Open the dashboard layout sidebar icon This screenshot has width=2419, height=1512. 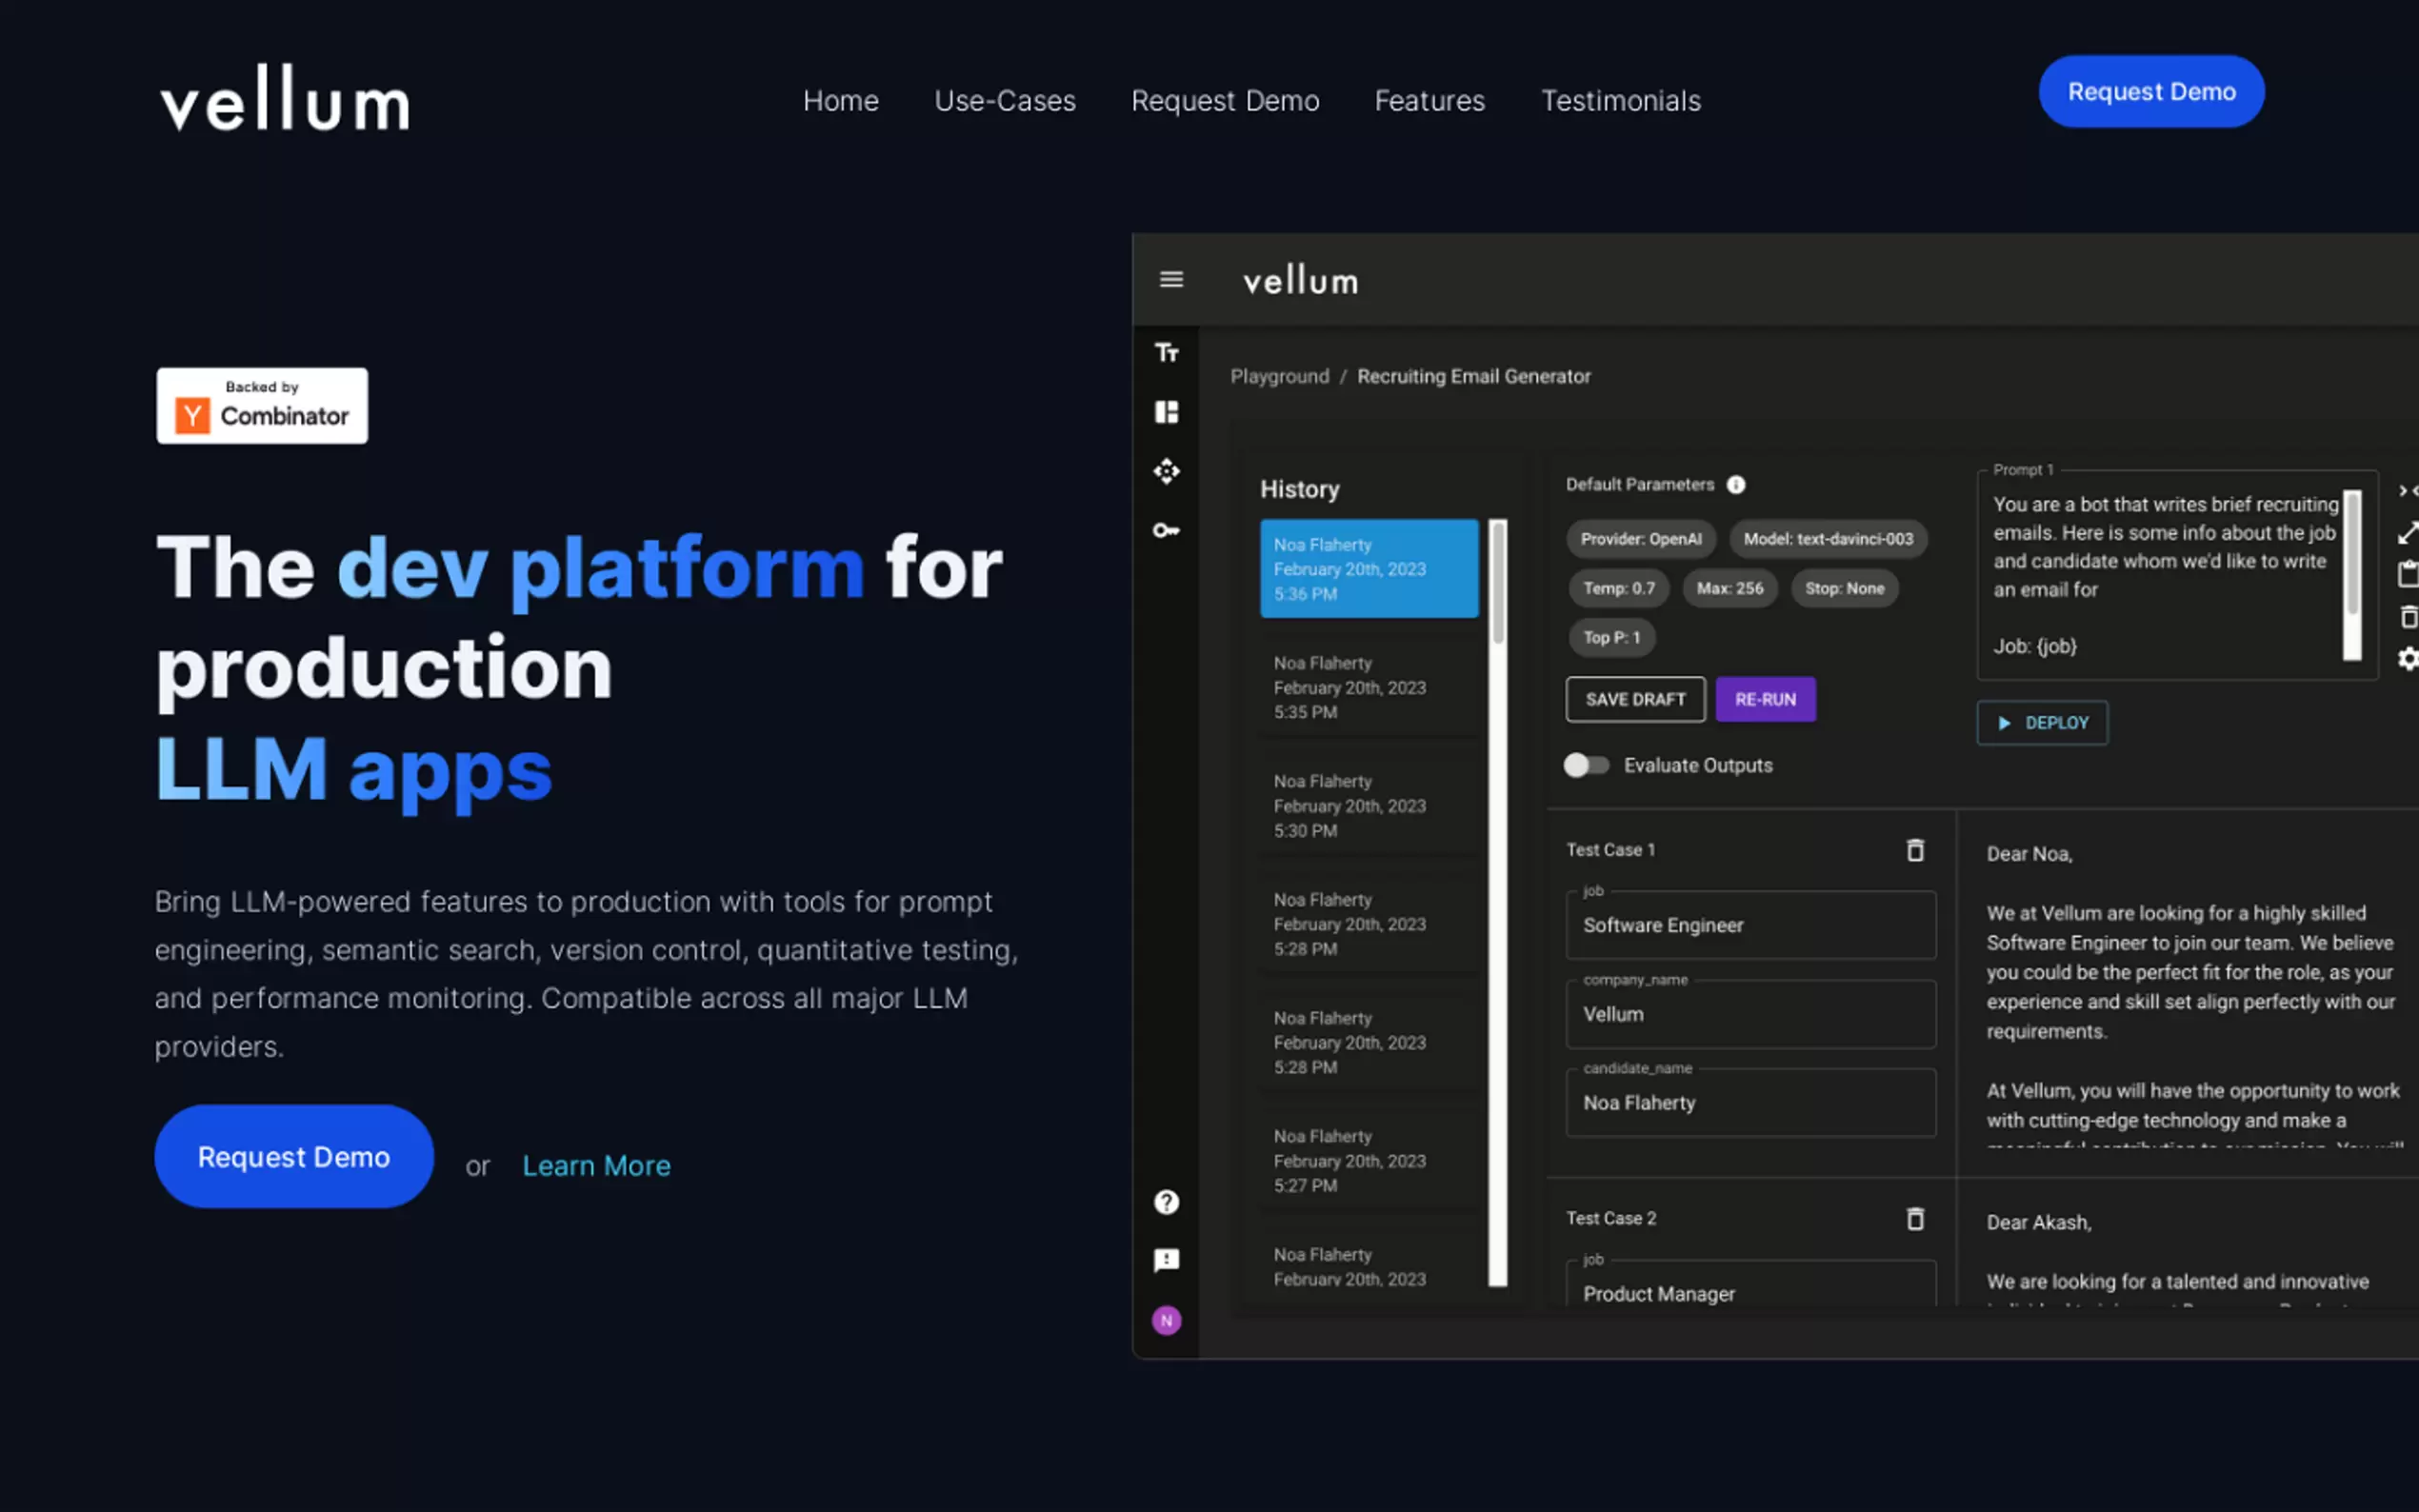click(x=1166, y=412)
